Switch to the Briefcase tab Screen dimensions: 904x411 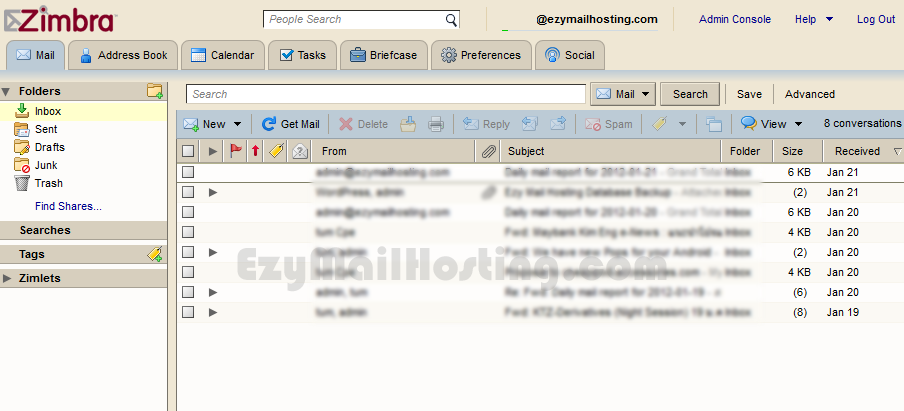[x=383, y=55]
